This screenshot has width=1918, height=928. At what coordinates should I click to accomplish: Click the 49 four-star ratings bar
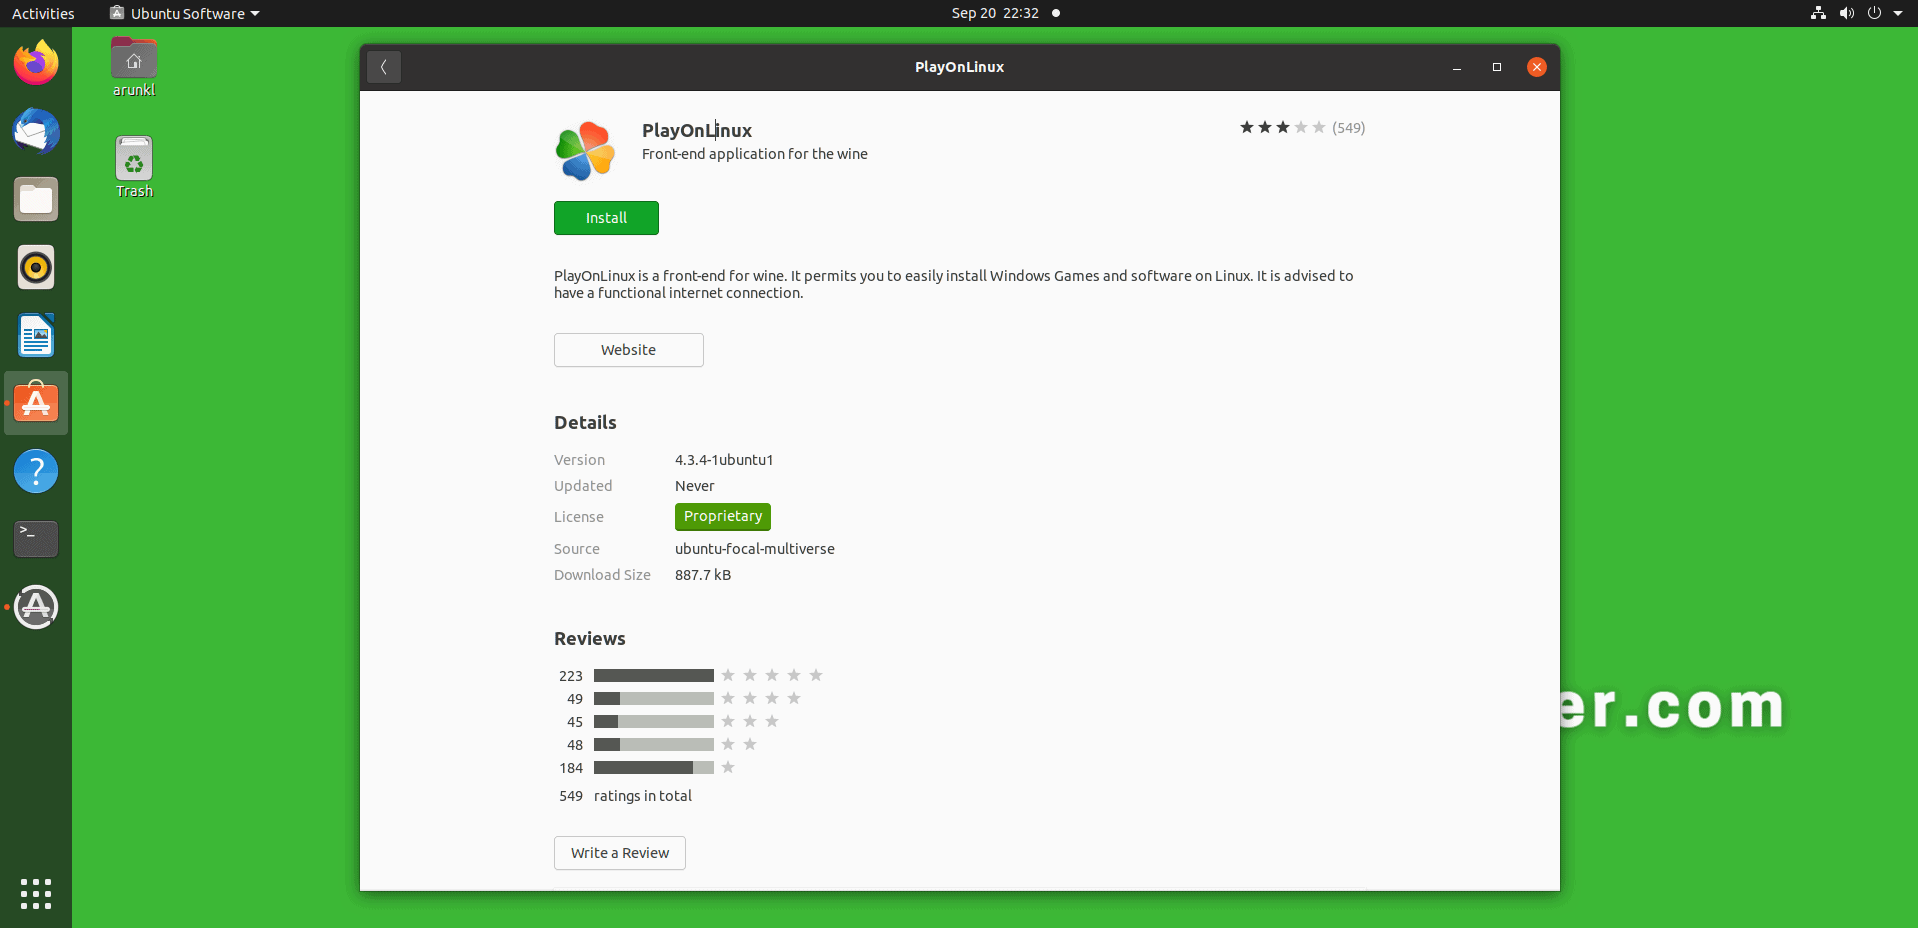654,699
